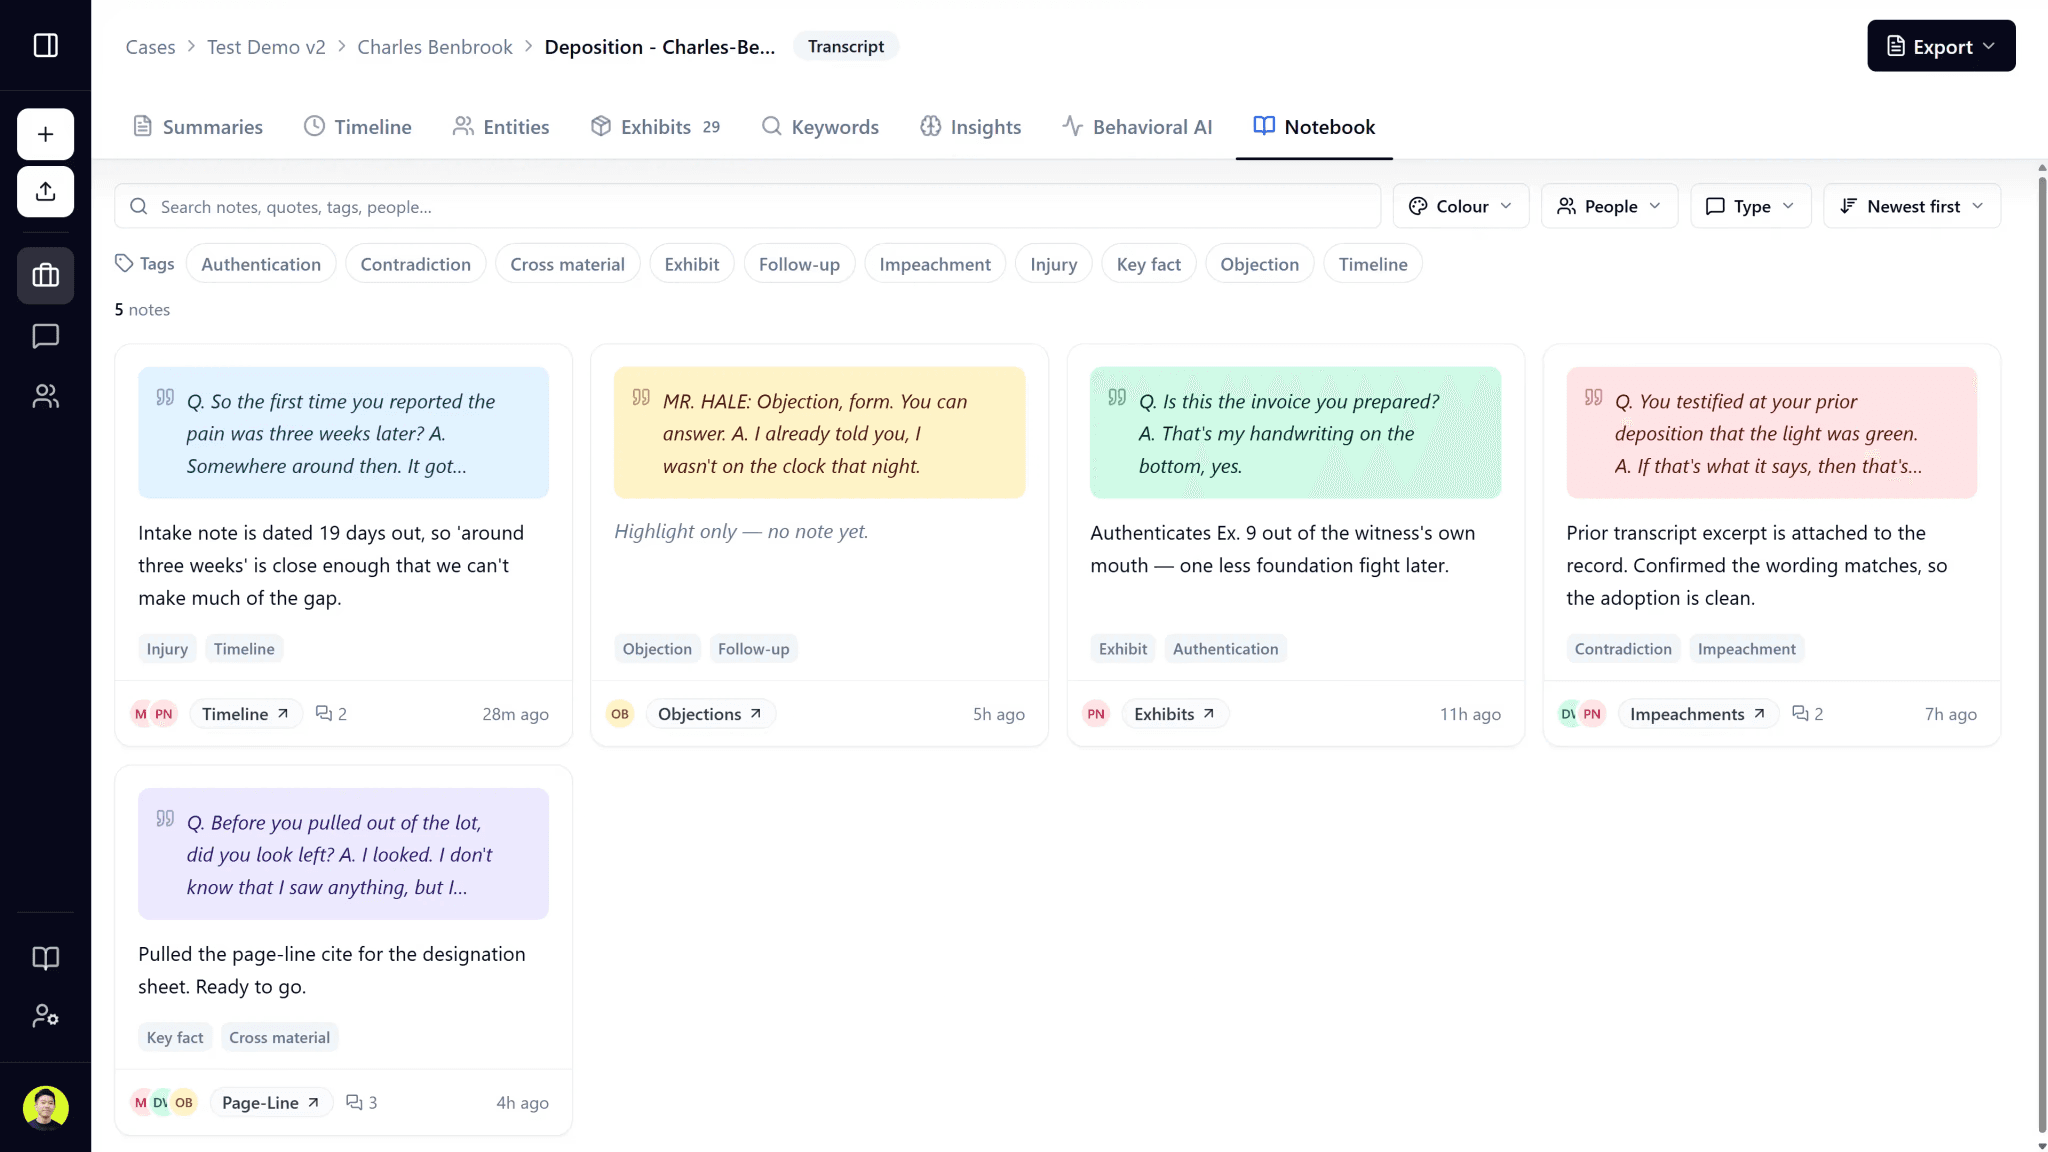Open the people group sidebar icon
The image size is (2048, 1152).
pos(45,397)
